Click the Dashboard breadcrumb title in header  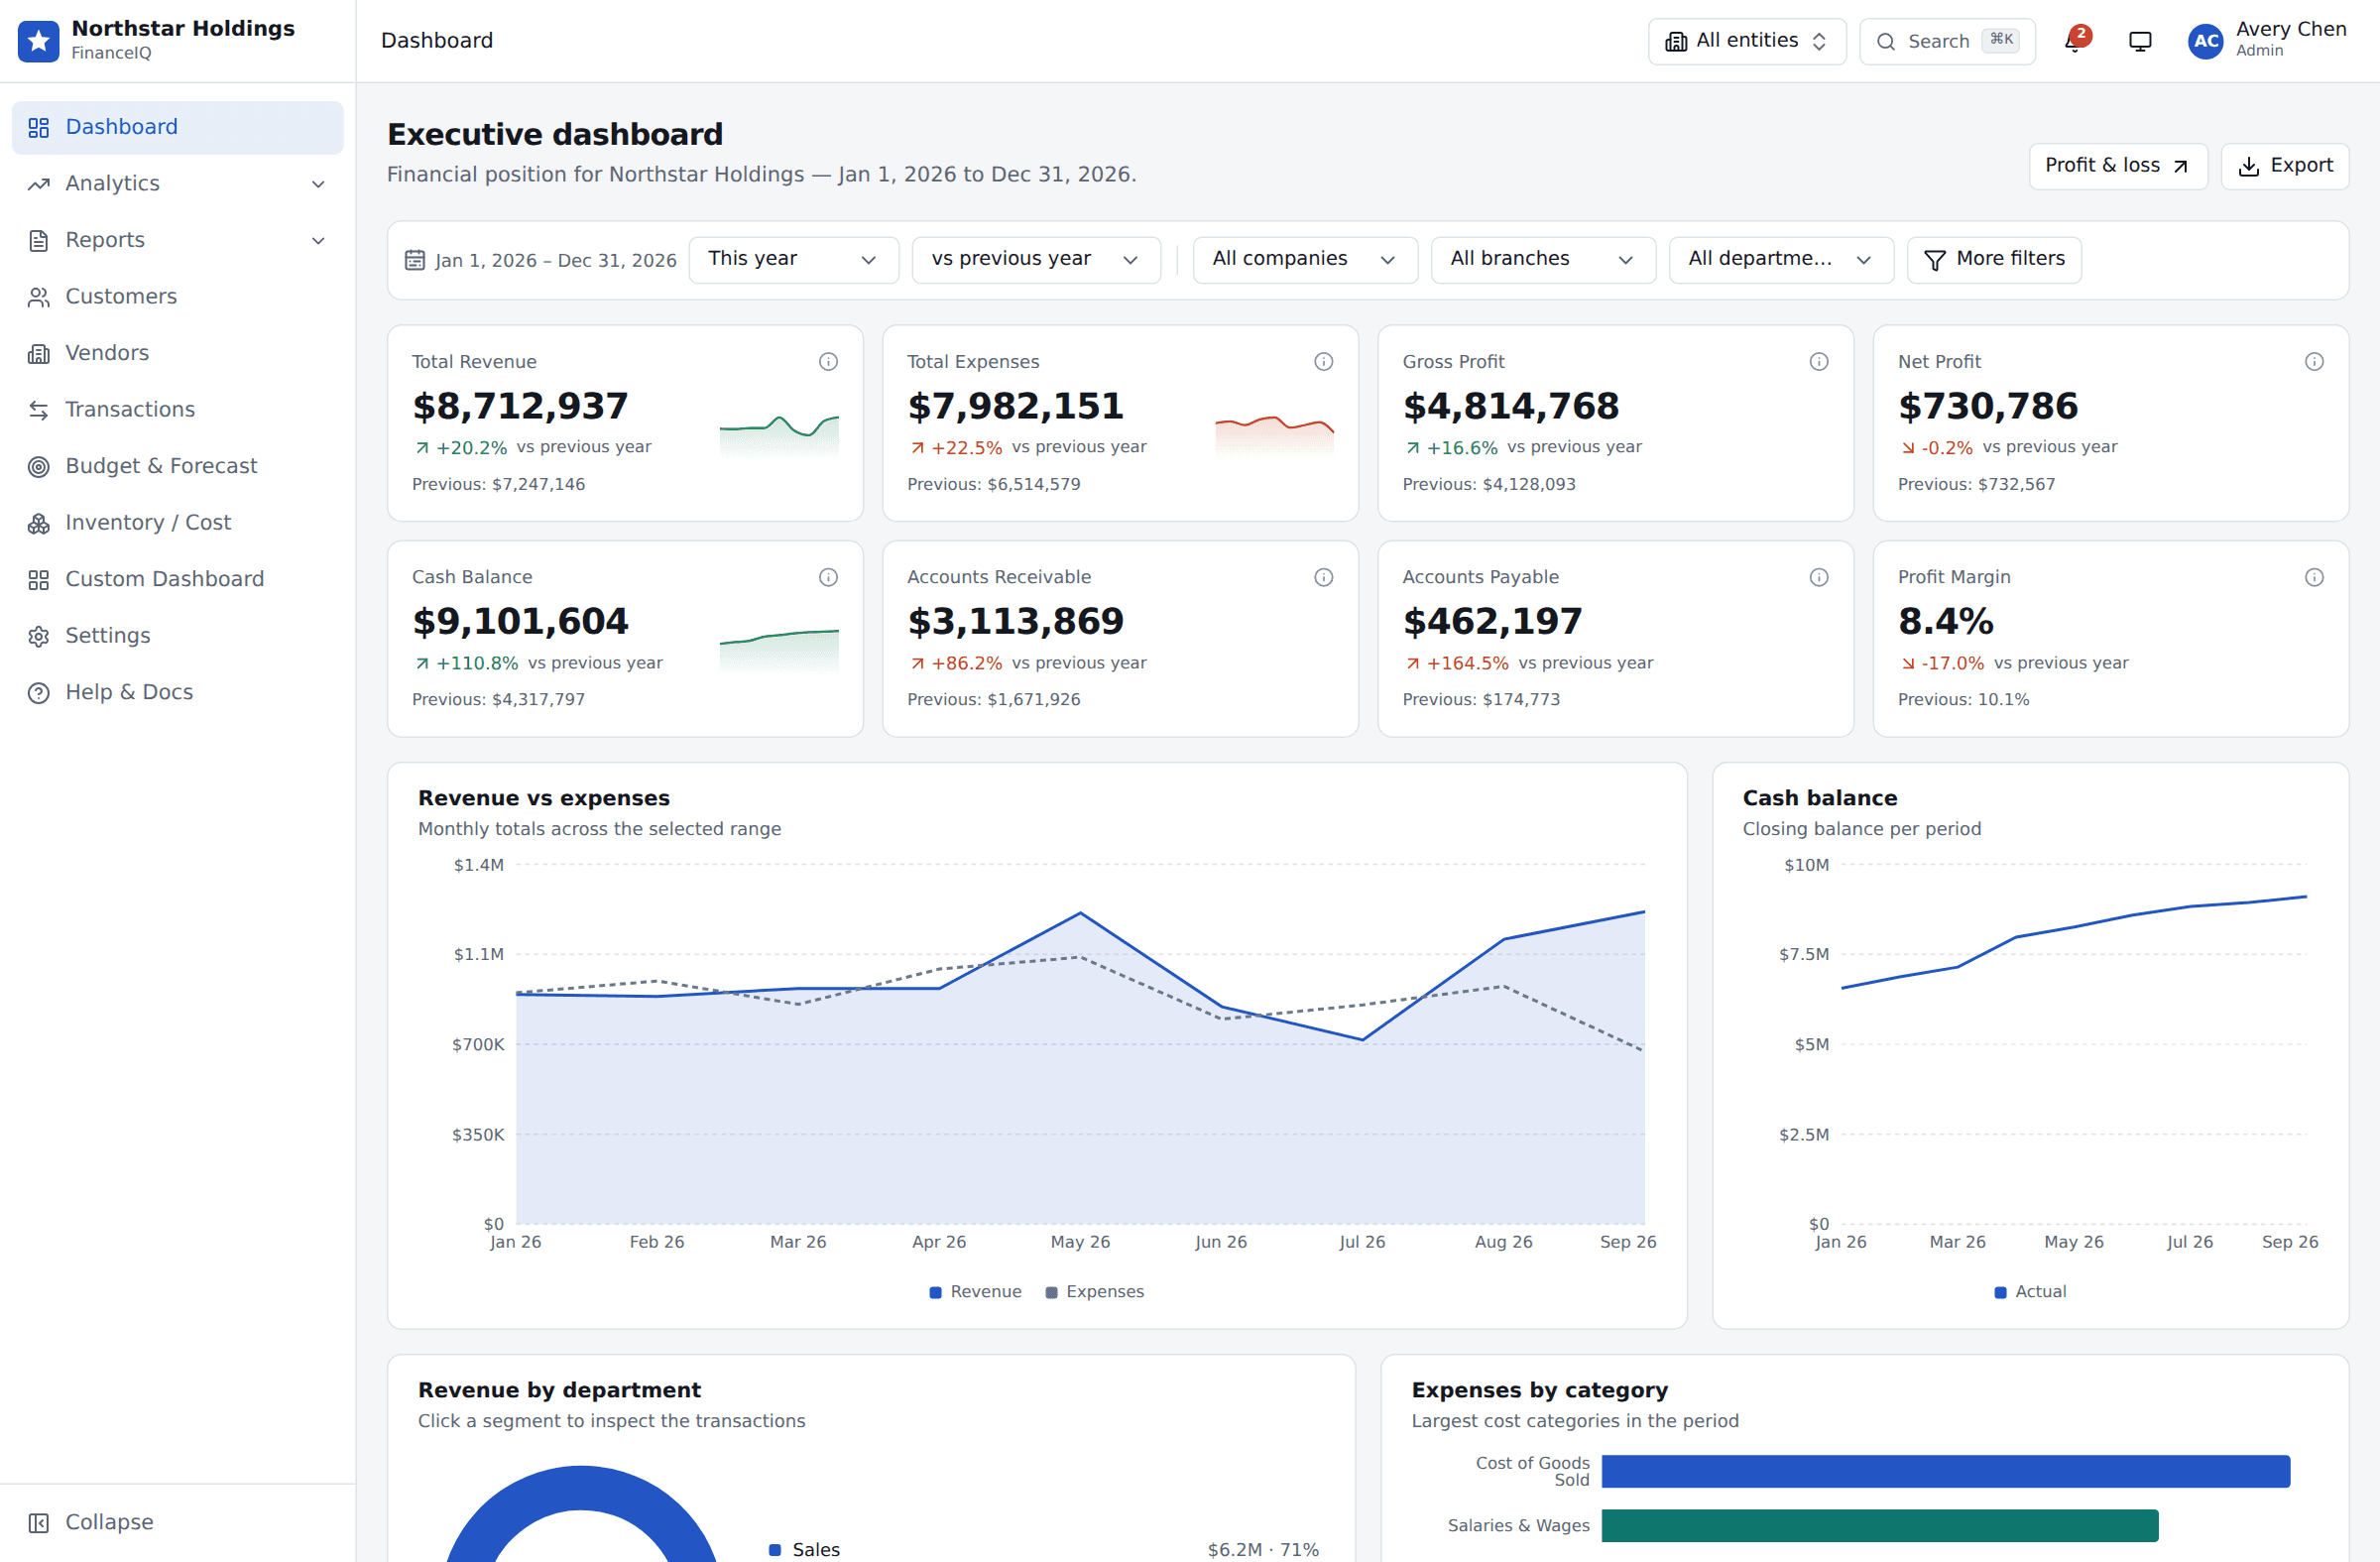[x=437, y=41]
